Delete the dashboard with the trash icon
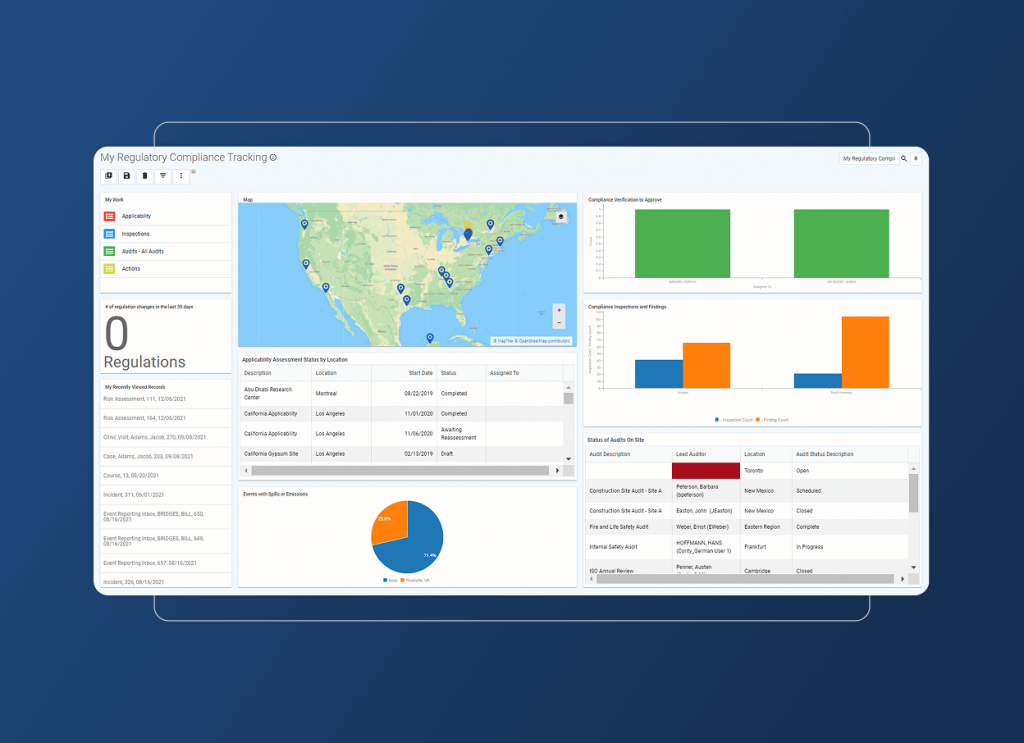Viewport: 1024px width, 743px height. [x=144, y=176]
